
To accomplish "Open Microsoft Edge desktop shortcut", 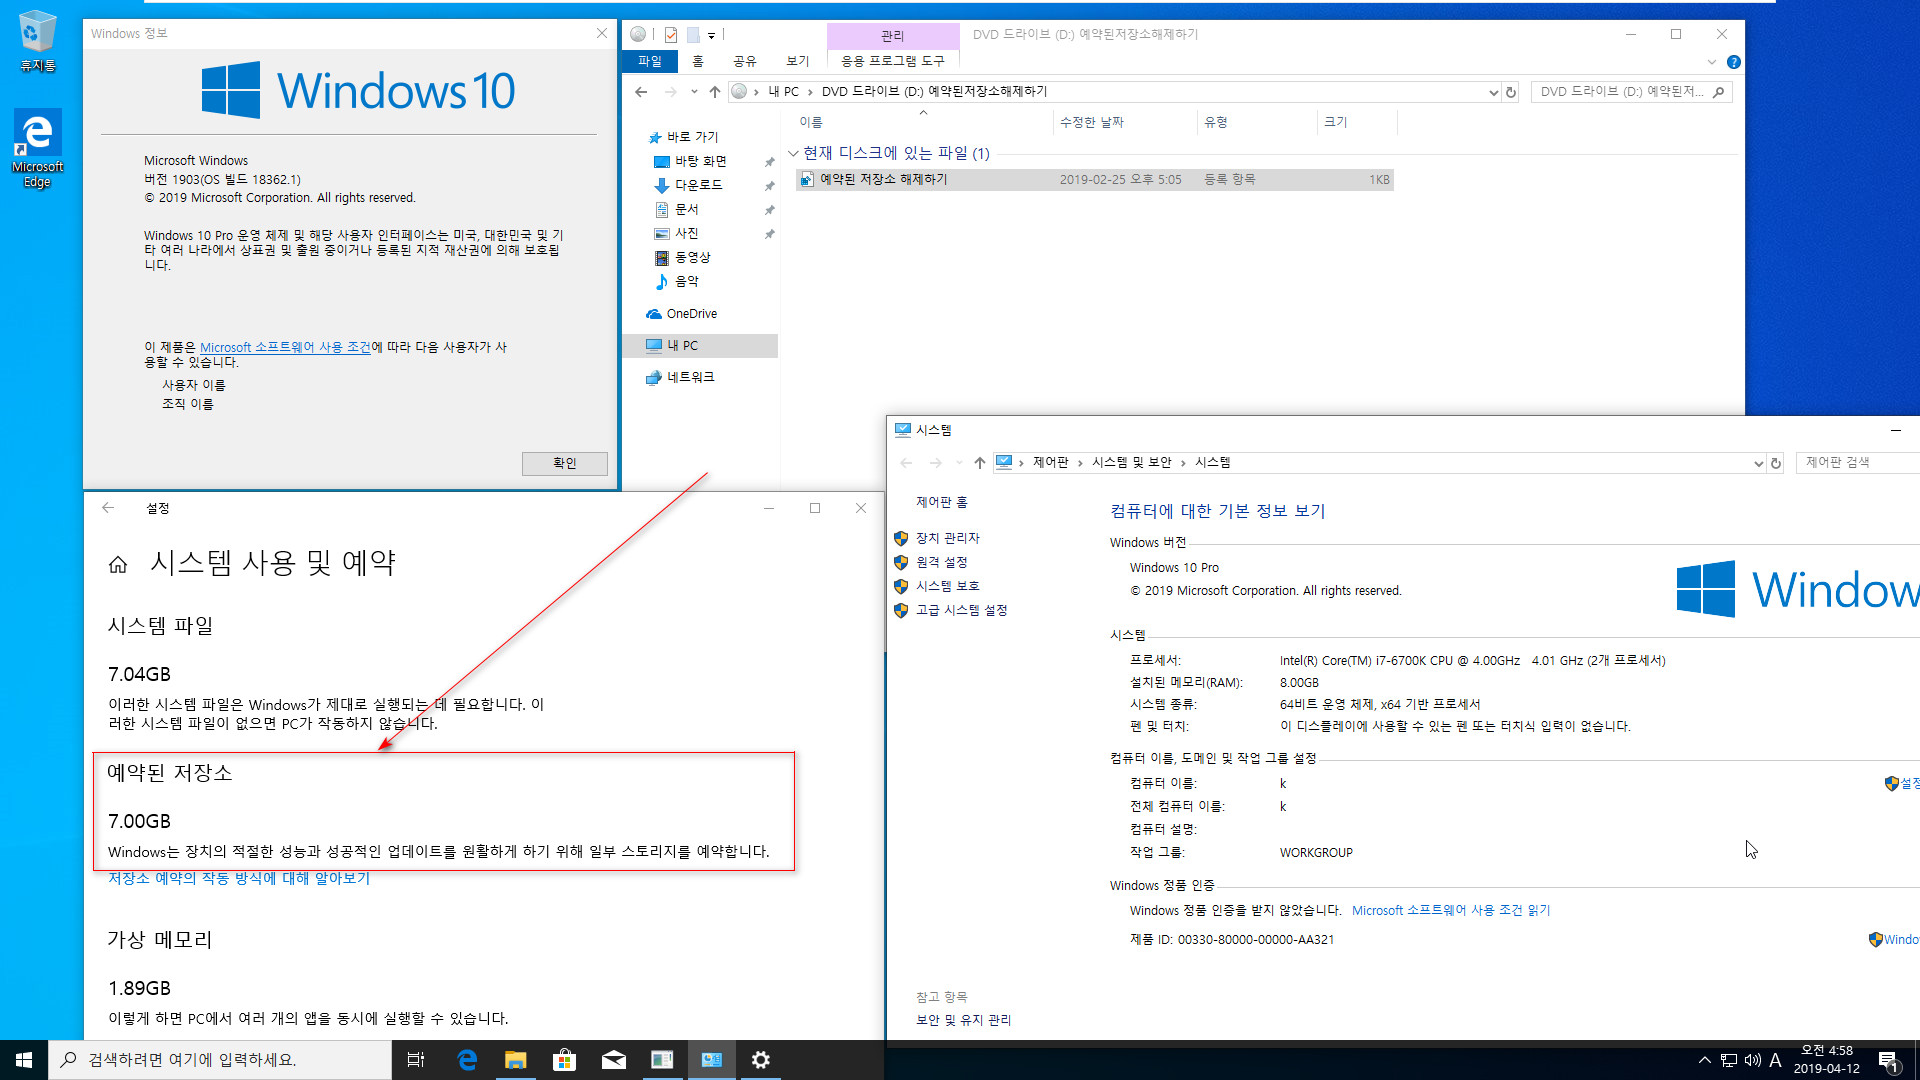I will pyautogui.click(x=37, y=148).
